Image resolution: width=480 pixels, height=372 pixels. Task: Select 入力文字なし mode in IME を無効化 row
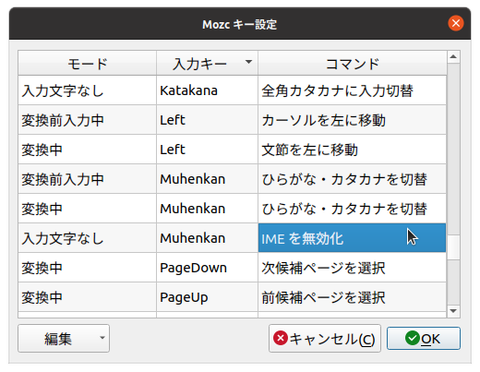87,238
